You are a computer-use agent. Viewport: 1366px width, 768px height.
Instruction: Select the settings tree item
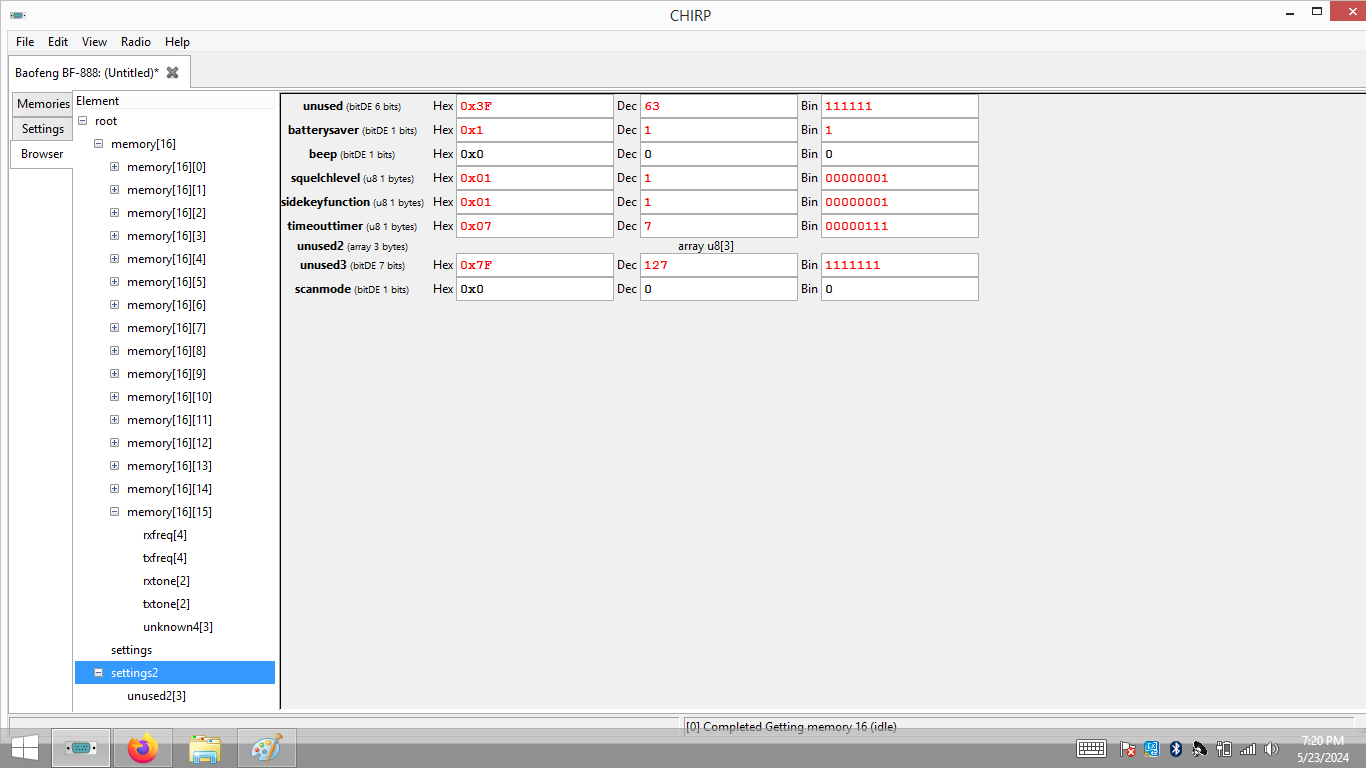tap(131, 650)
